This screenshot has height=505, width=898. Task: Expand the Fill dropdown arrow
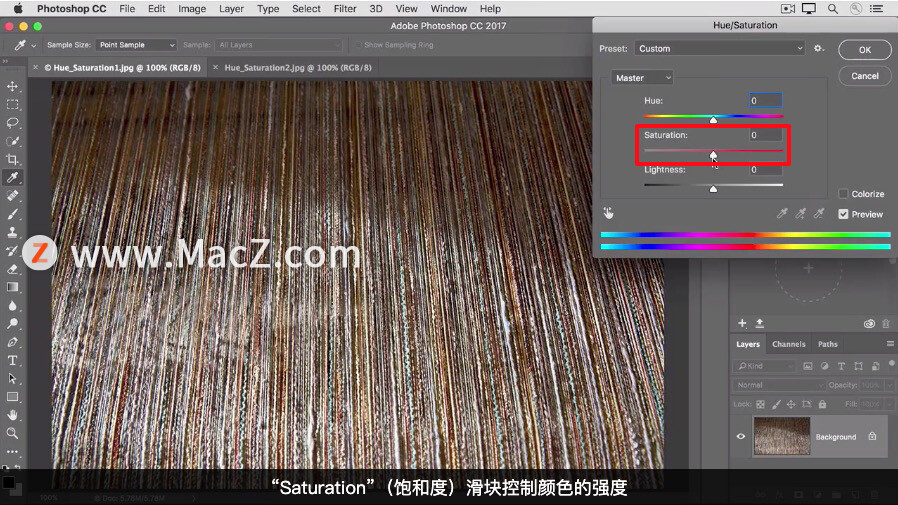point(890,404)
